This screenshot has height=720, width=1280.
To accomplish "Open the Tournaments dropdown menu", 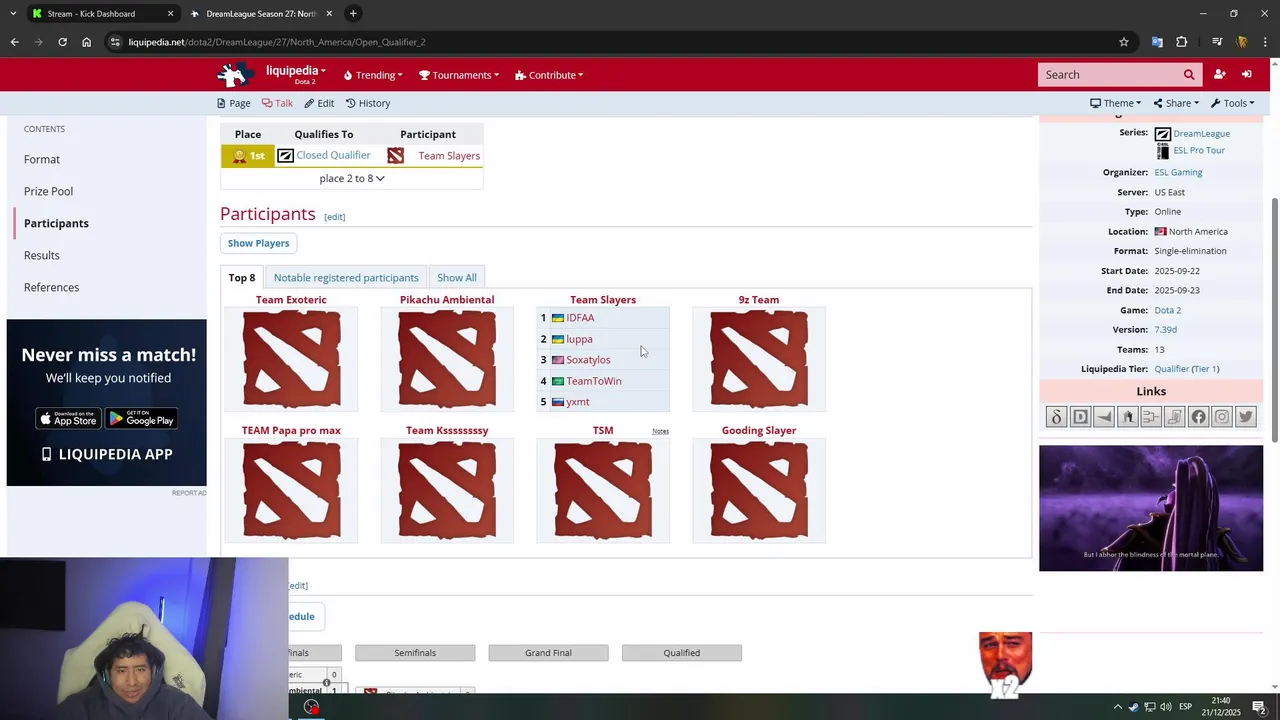I will tap(459, 75).
